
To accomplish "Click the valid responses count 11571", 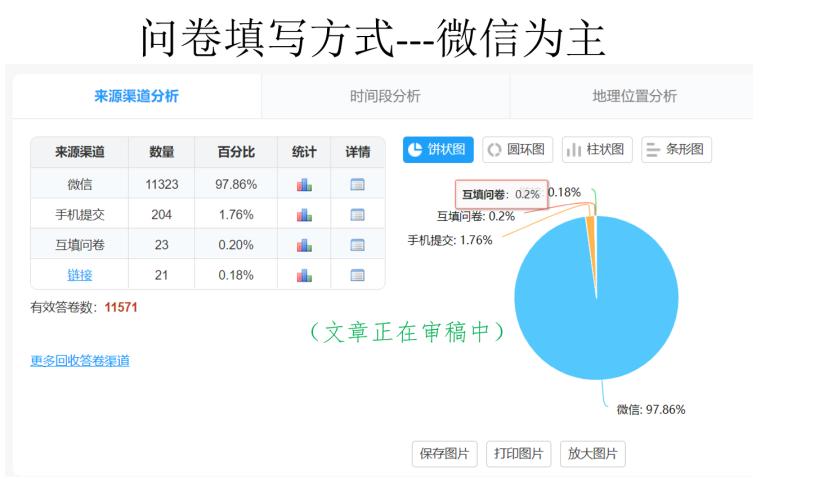I will (x=121, y=307).
